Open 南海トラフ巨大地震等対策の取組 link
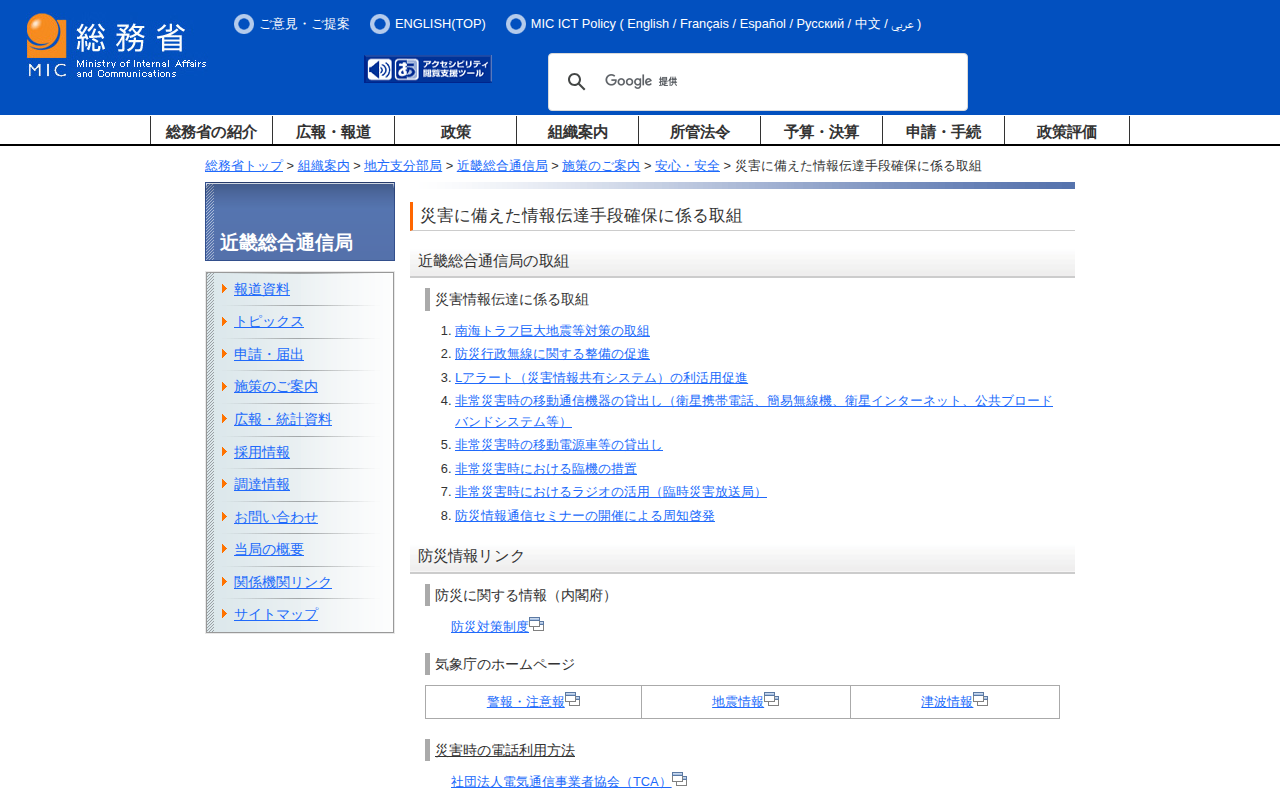The height and width of the screenshot is (800, 1280). [552, 331]
